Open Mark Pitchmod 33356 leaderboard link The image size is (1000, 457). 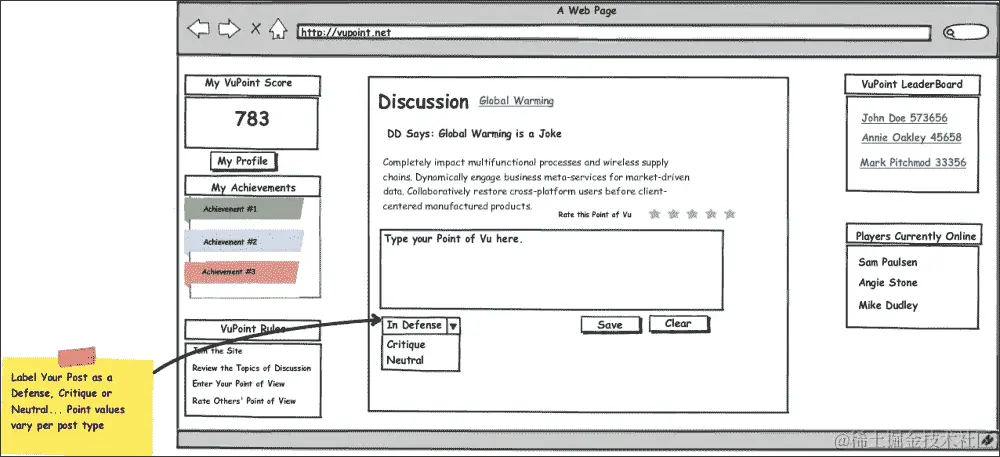click(913, 163)
